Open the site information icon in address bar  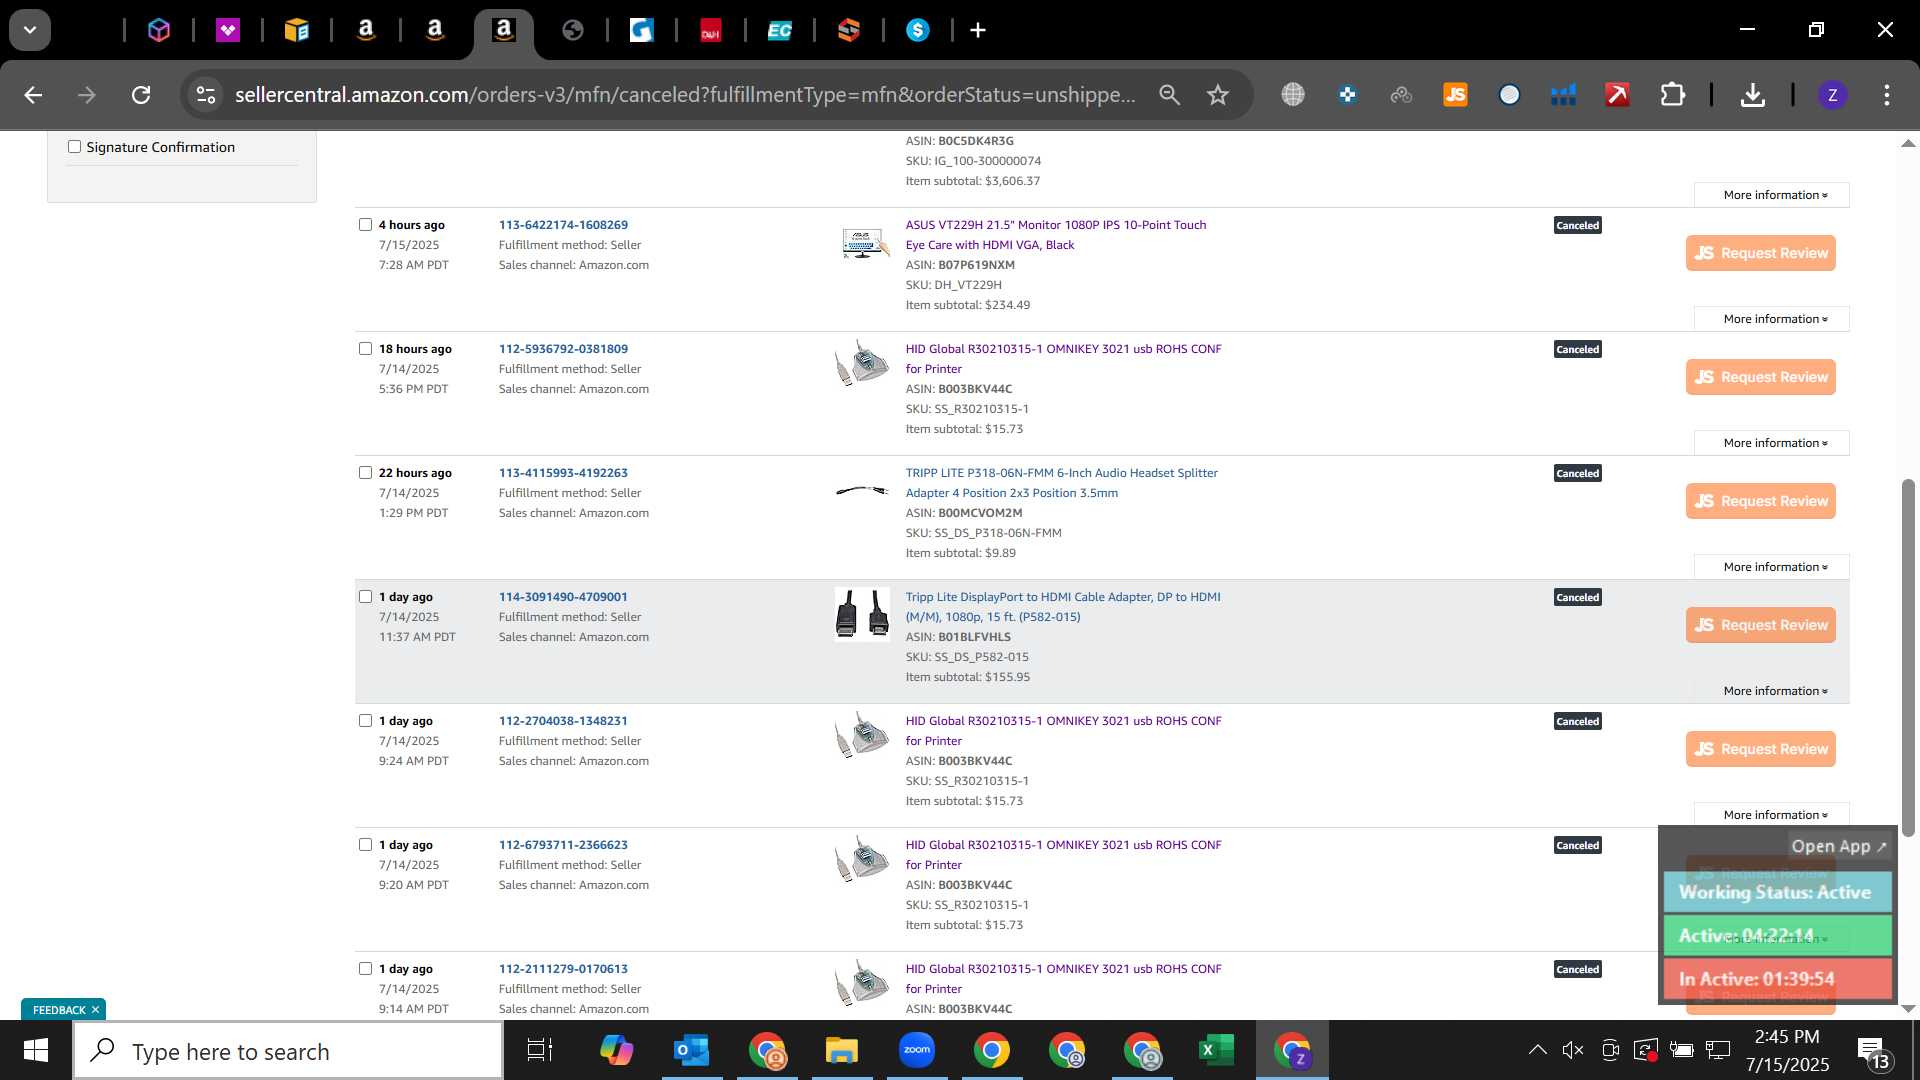pos(206,95)
